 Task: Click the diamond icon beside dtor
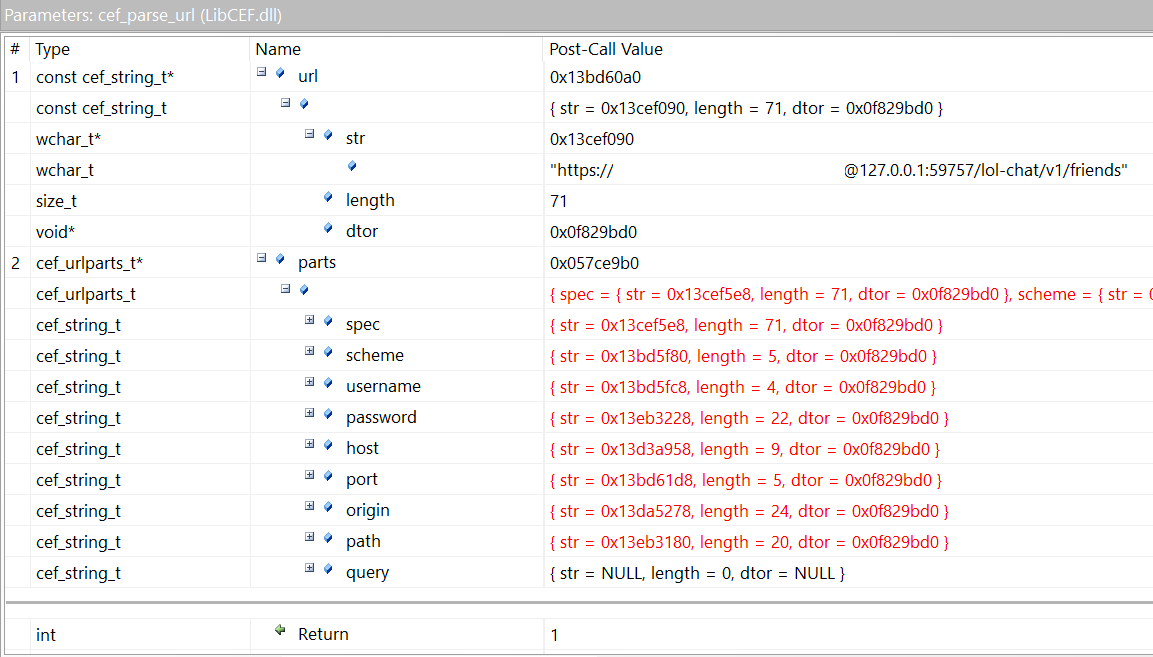coord(327,230)
